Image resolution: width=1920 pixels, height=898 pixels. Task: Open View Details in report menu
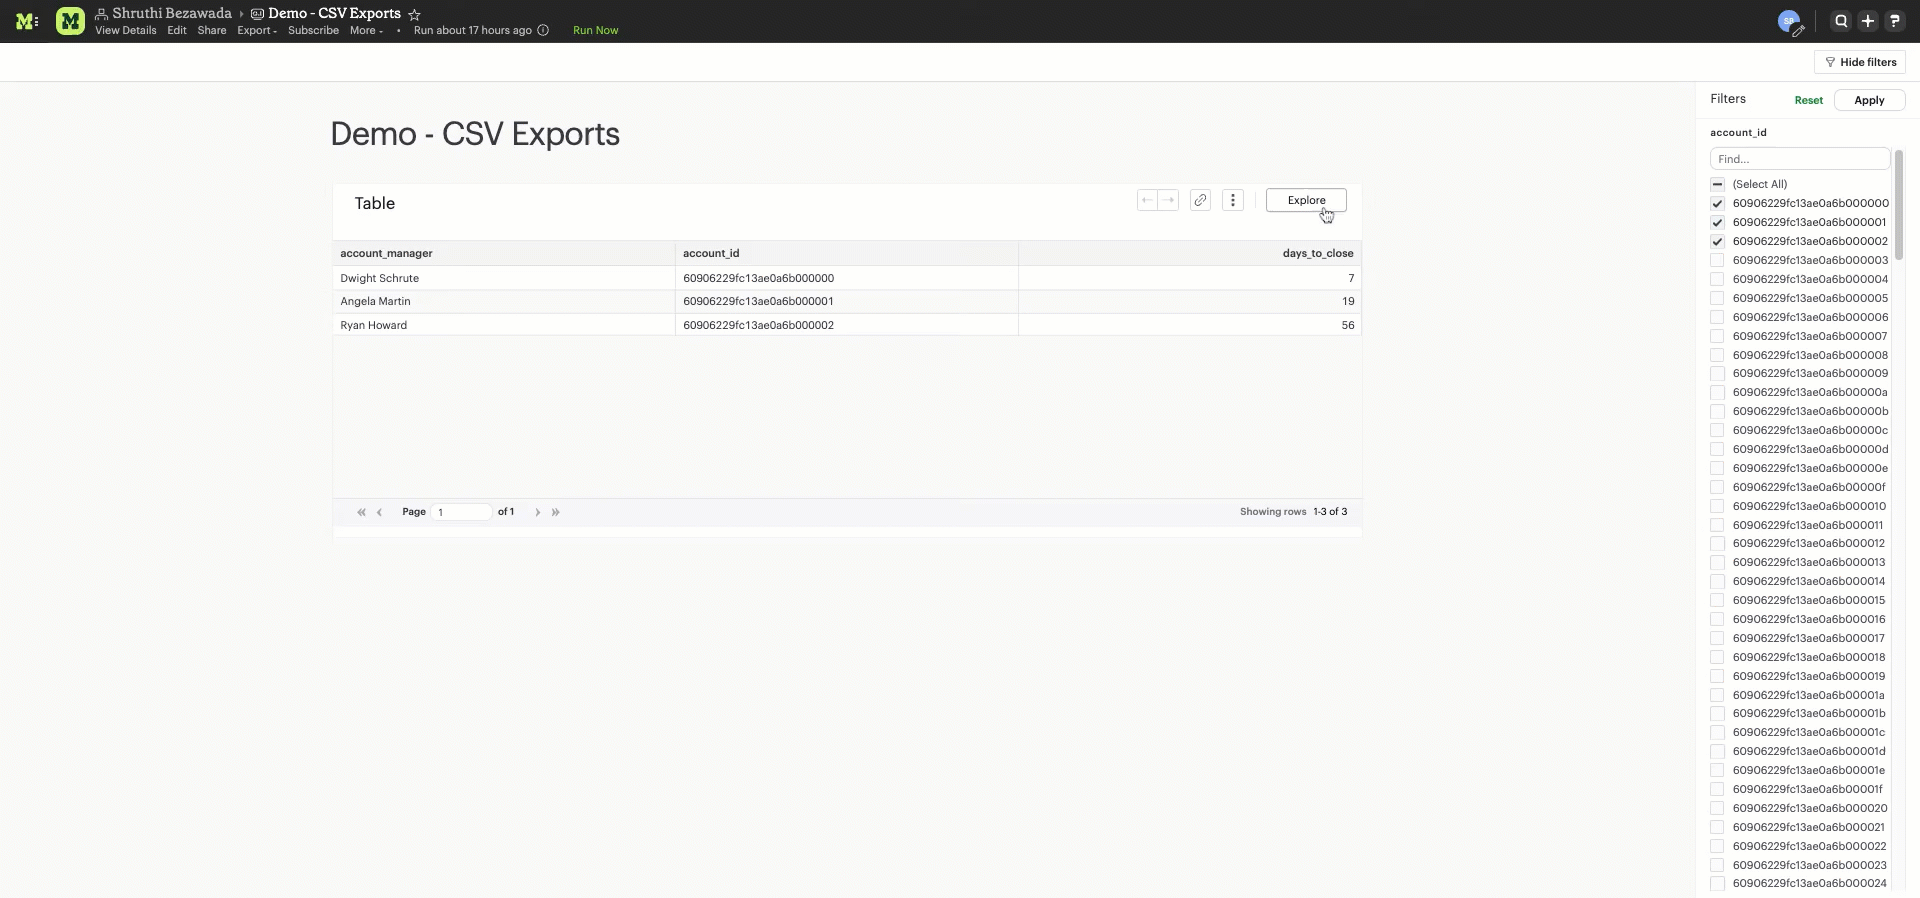point(125,30)
